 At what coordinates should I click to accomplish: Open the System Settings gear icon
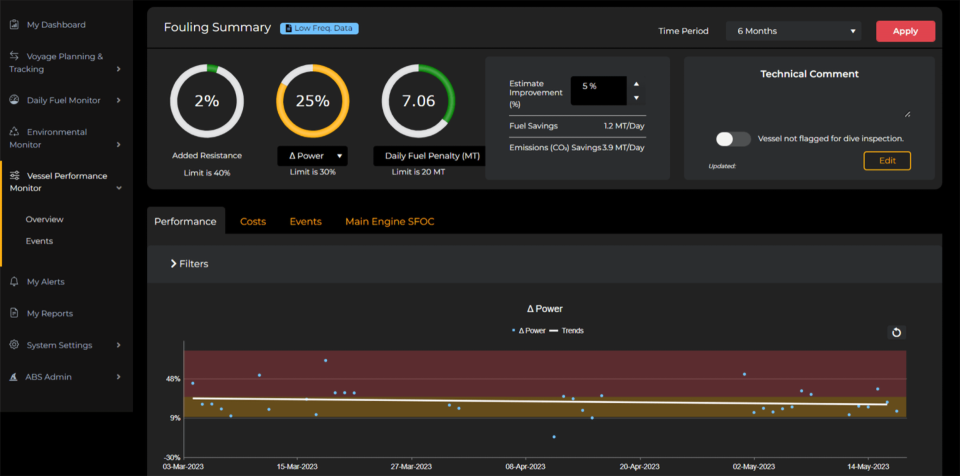(x=14, y=345)
